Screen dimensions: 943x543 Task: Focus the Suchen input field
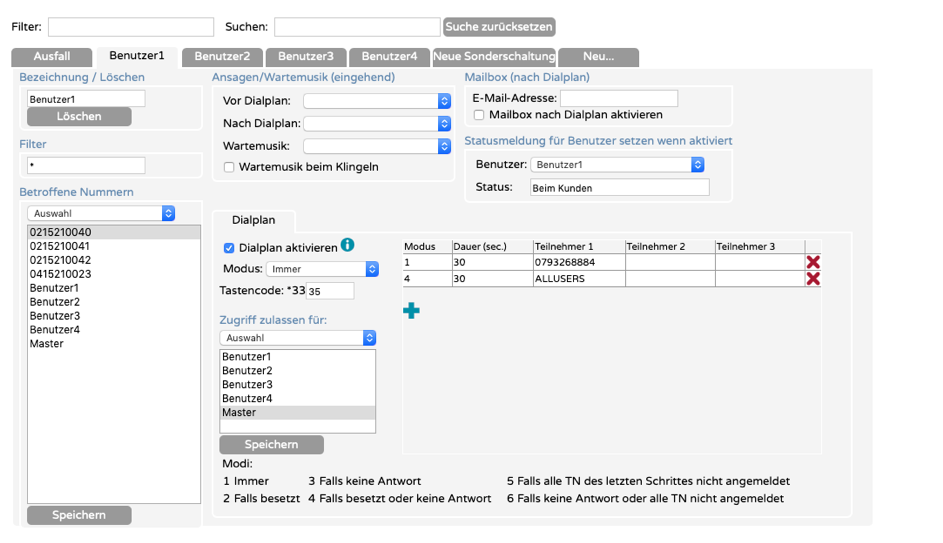(x=357, y=27)
